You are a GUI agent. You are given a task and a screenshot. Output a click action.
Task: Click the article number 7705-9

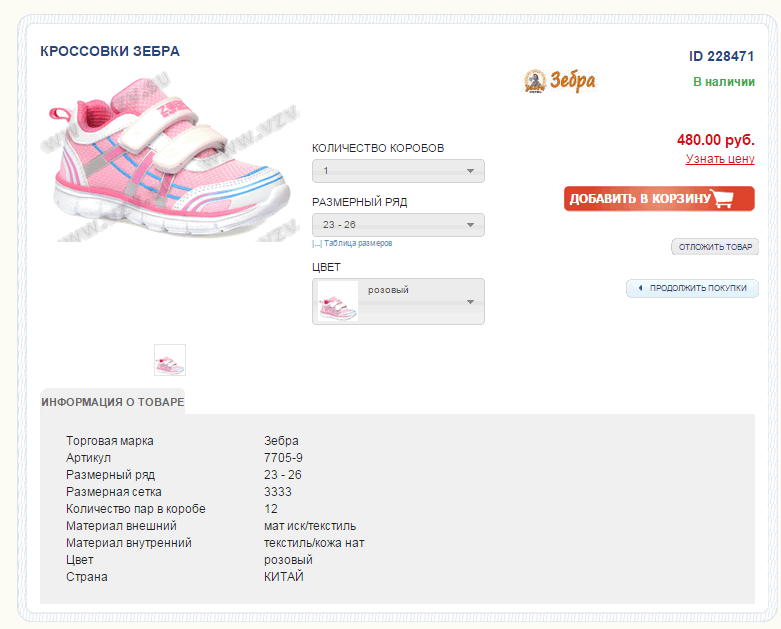(x=283, y=457)
